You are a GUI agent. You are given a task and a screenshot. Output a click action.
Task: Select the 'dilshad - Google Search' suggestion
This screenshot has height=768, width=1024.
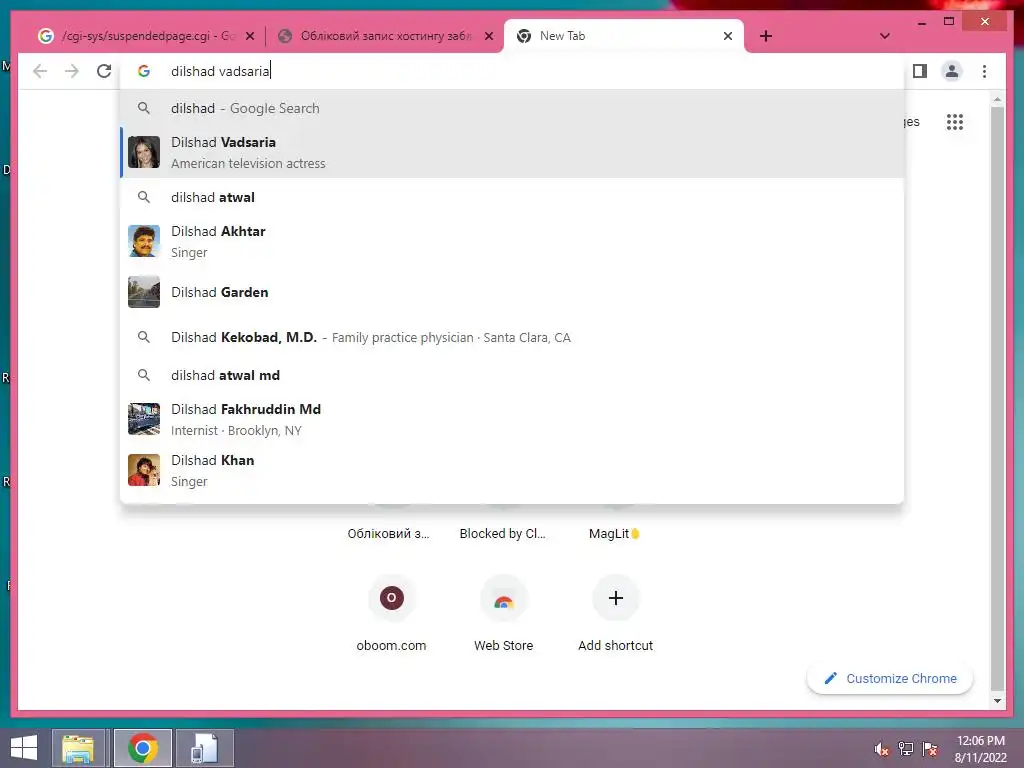point(512,108)
